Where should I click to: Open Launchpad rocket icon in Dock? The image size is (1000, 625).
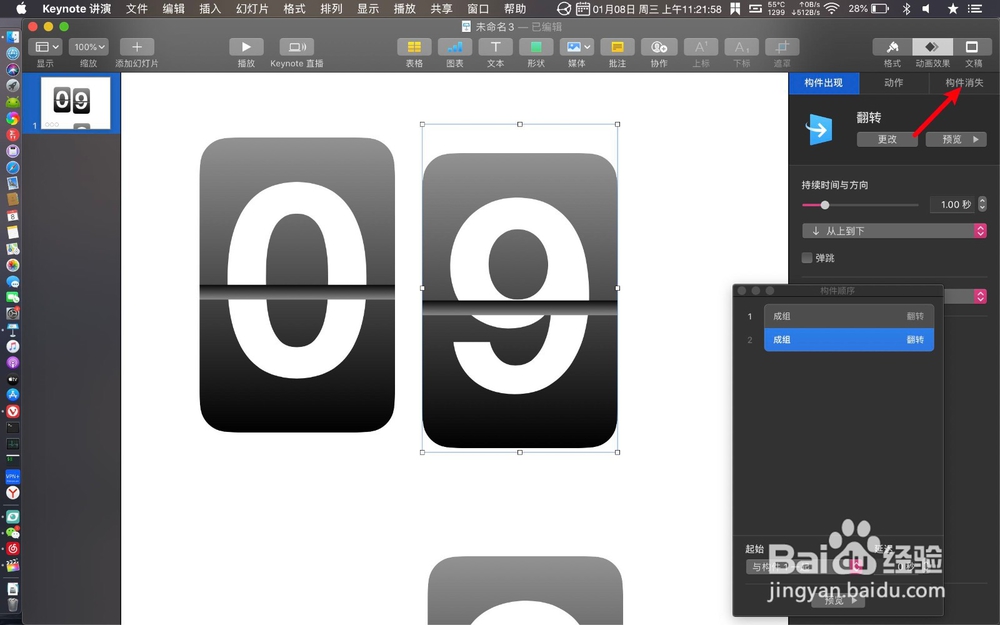pyautogui.click(x=13, y=85)
